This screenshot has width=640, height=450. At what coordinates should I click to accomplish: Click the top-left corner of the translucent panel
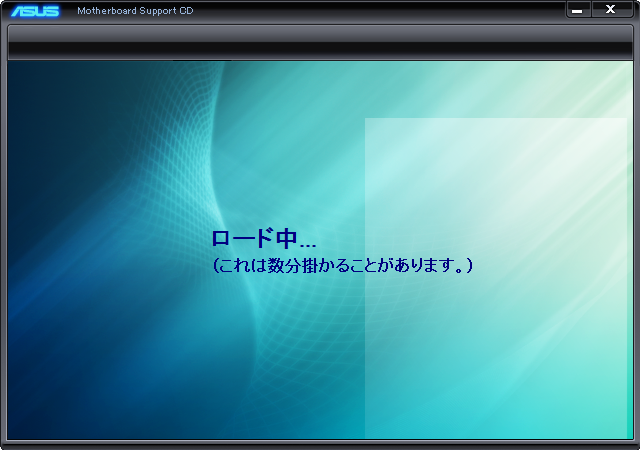(x=369, y=122)
